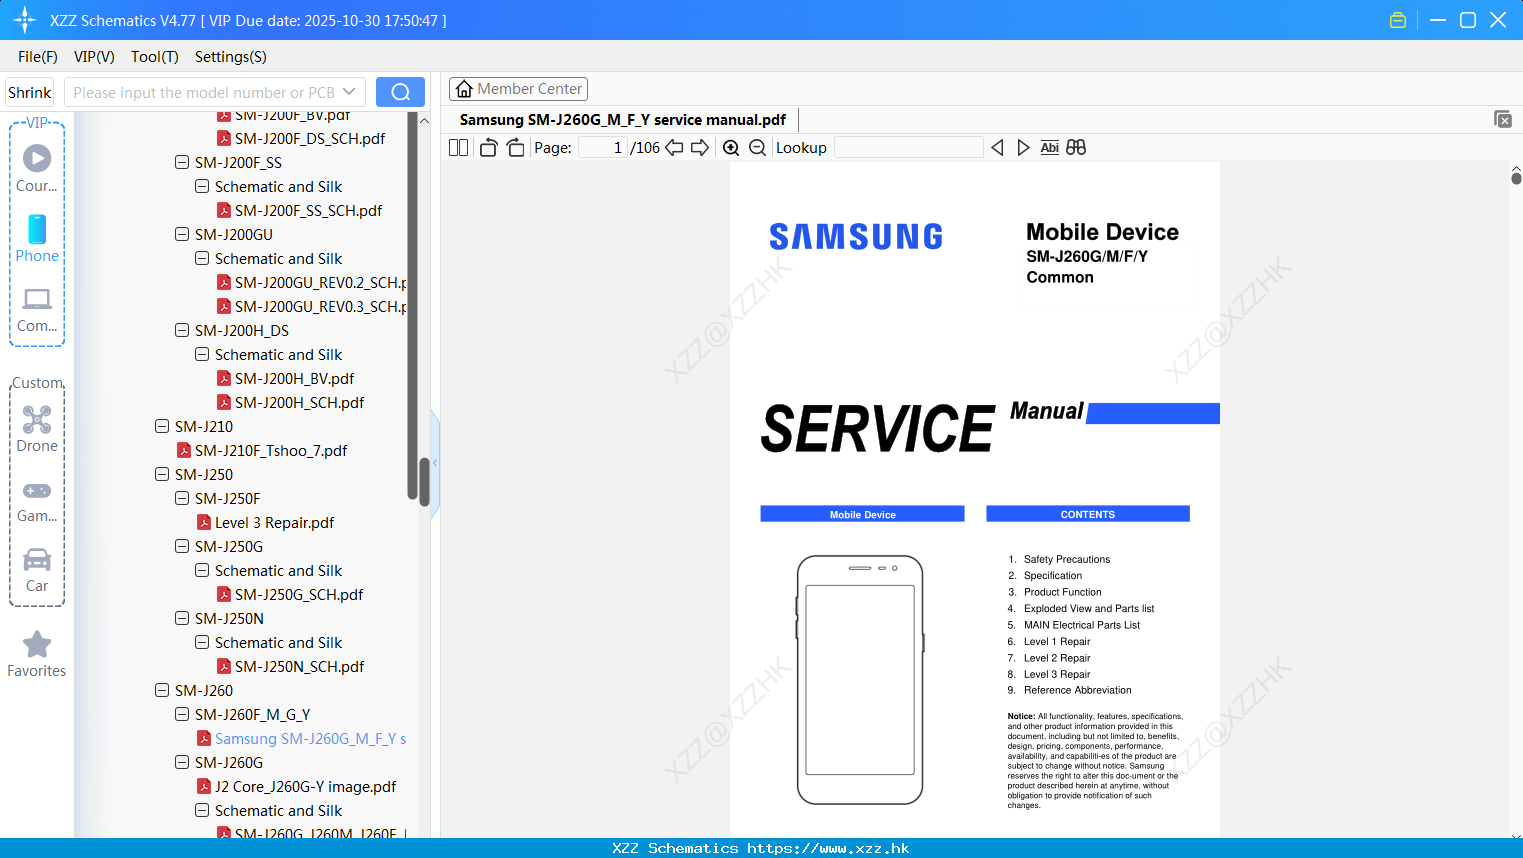The image size is (1523, 858).
Task: Click the file tree scroll-up arrow
Action: click(424, 120)
